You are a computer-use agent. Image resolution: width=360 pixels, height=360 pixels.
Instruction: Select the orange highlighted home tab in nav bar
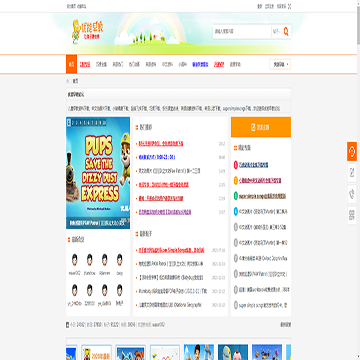coord(71,64)
